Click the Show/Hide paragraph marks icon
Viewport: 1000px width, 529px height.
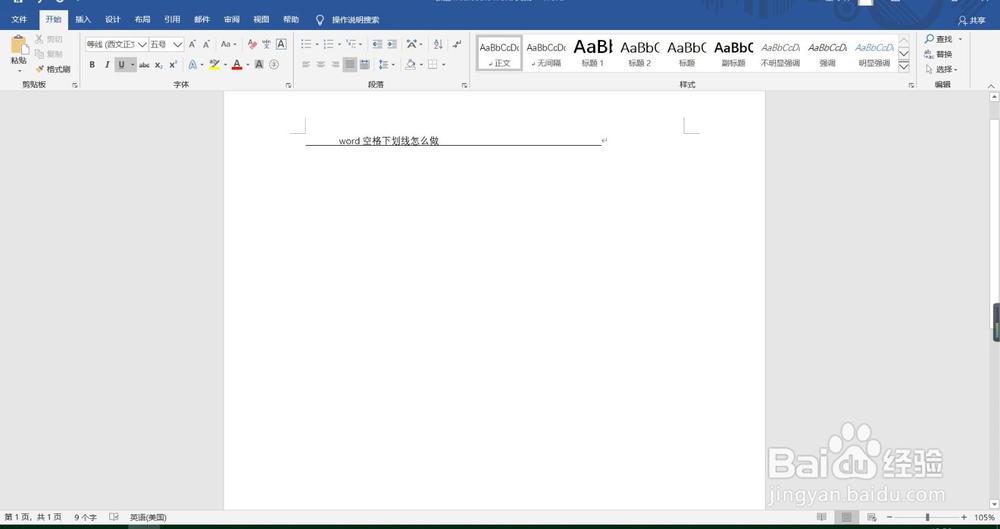click(457, 45)
